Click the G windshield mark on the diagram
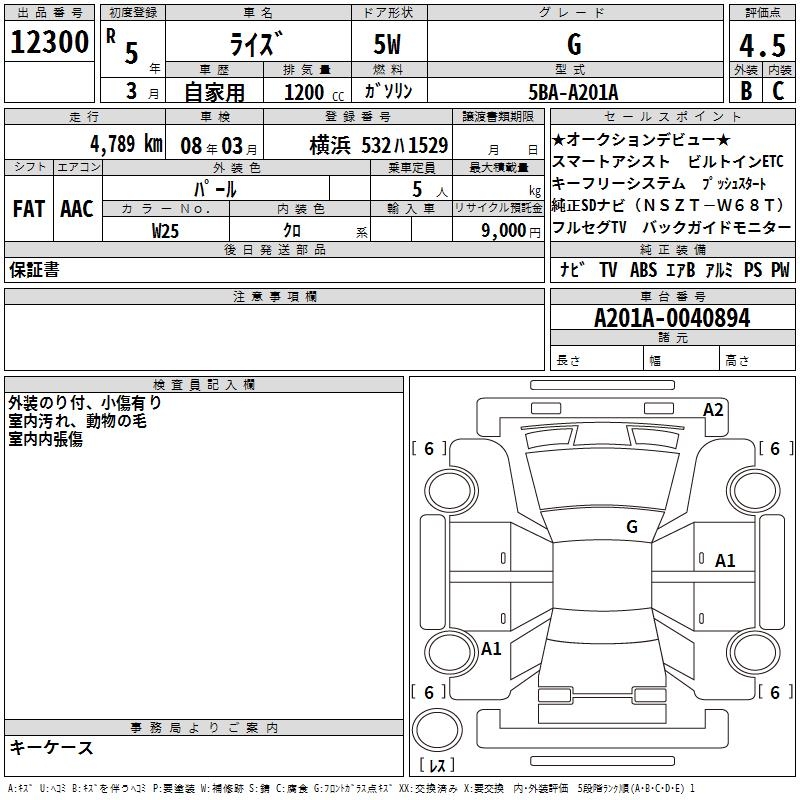Image resolution: width=800 pixels, height=800 pixels. [x=632, y=526]
